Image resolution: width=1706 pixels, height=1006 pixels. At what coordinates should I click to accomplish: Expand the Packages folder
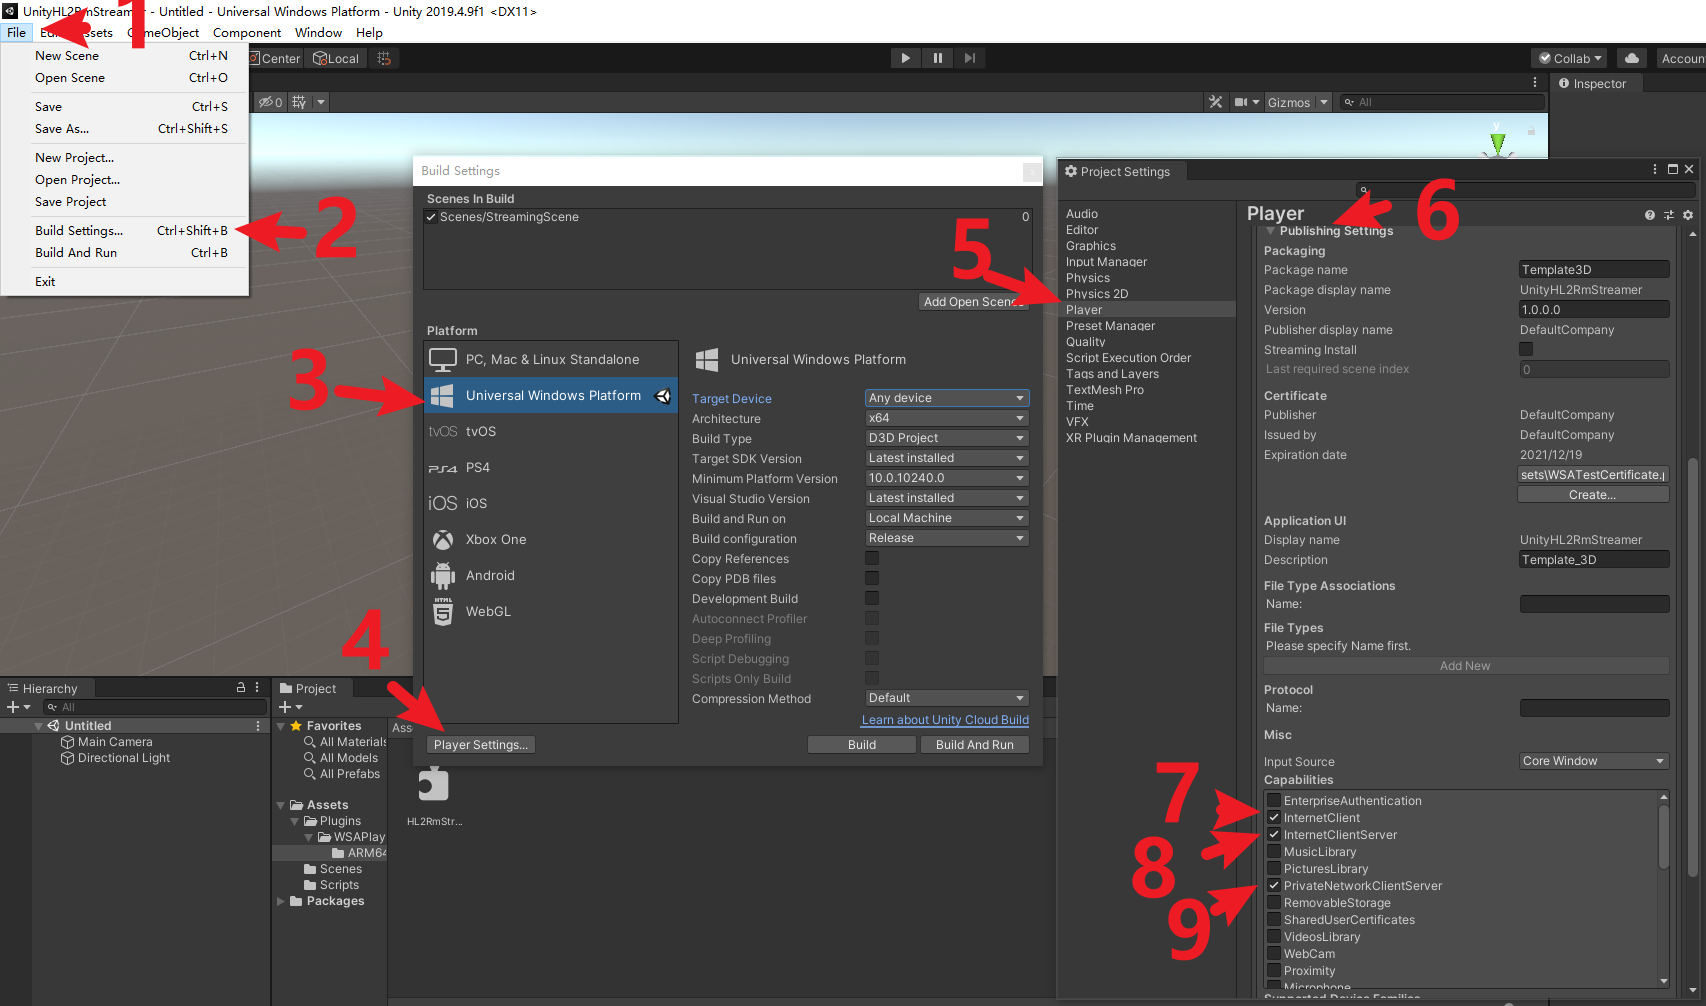(280, 901)
